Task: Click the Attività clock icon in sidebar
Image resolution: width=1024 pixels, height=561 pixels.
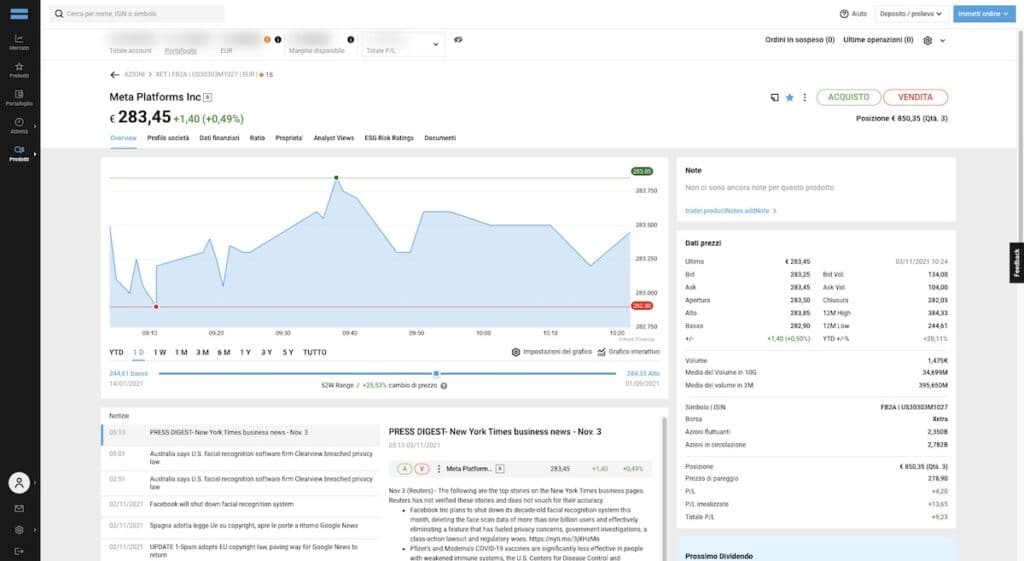Action: pyautogui.click(x=19, y=125)
